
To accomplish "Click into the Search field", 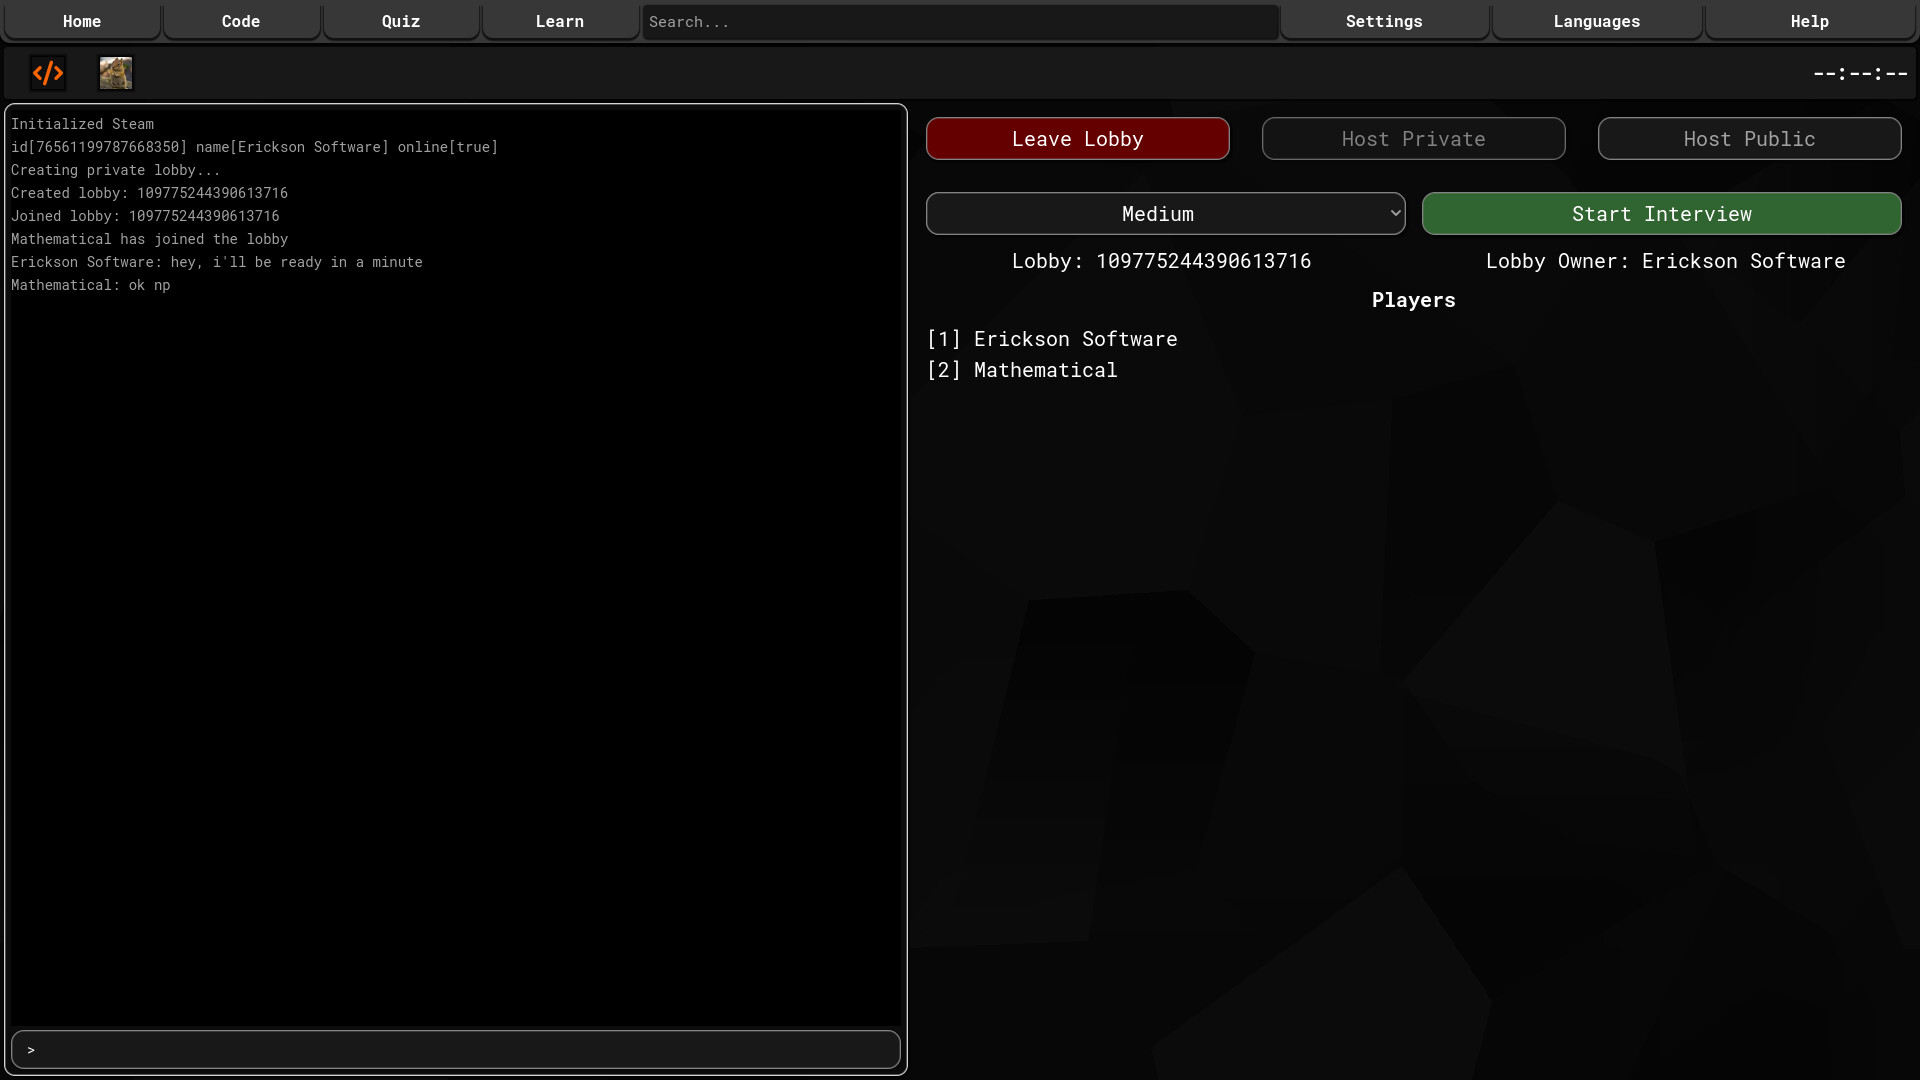I will click(x=958, y=21).
